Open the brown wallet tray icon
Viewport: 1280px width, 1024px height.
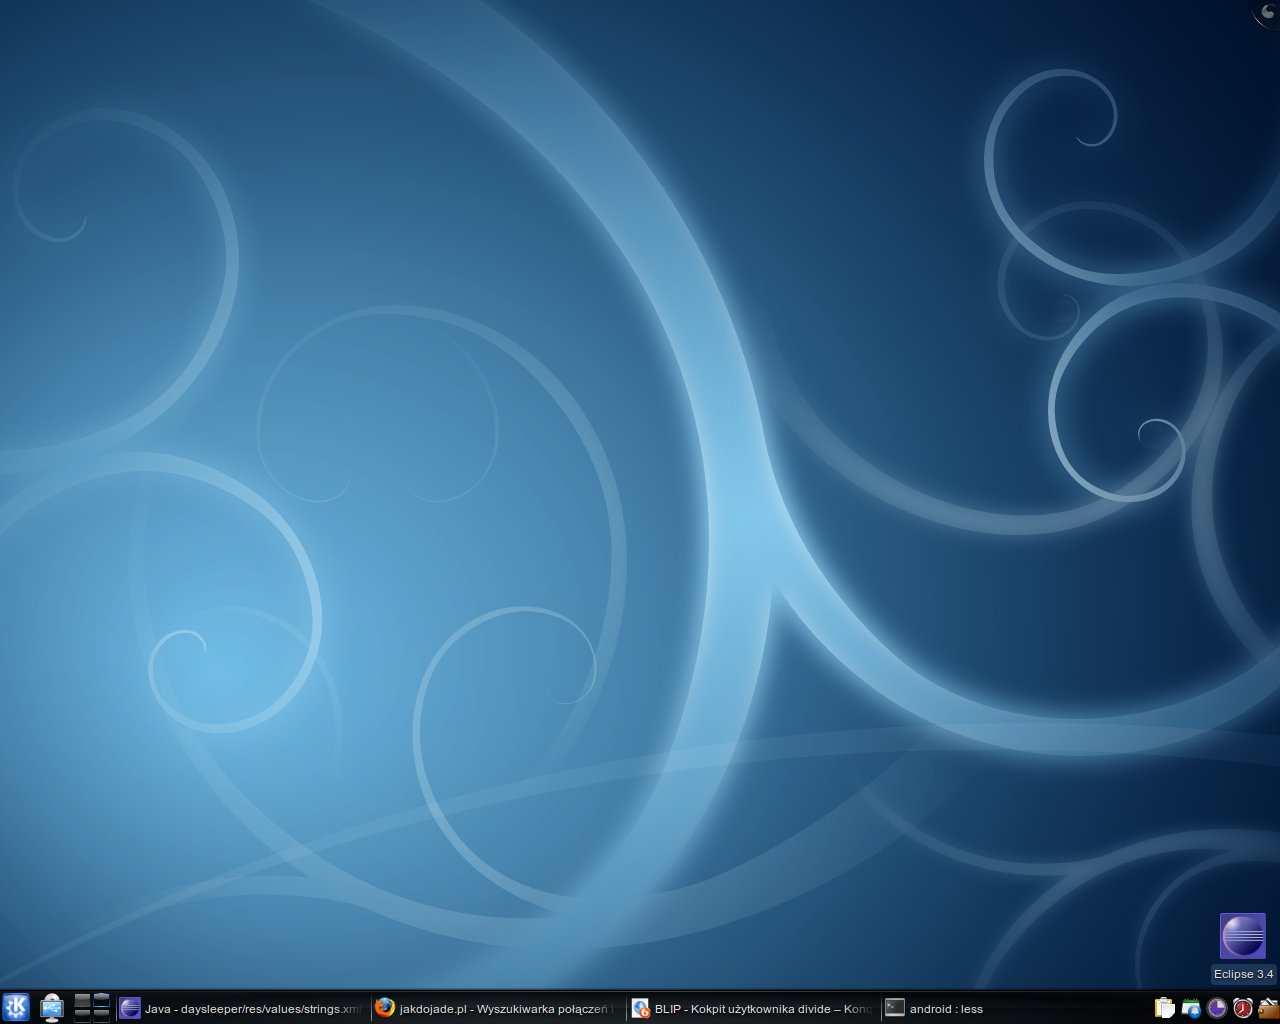coord(1267,1008)
